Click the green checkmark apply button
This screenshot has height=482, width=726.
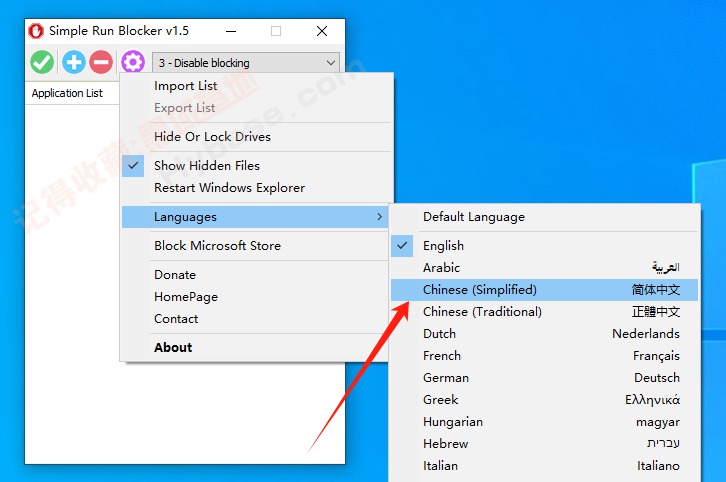(x=42, y=62)
